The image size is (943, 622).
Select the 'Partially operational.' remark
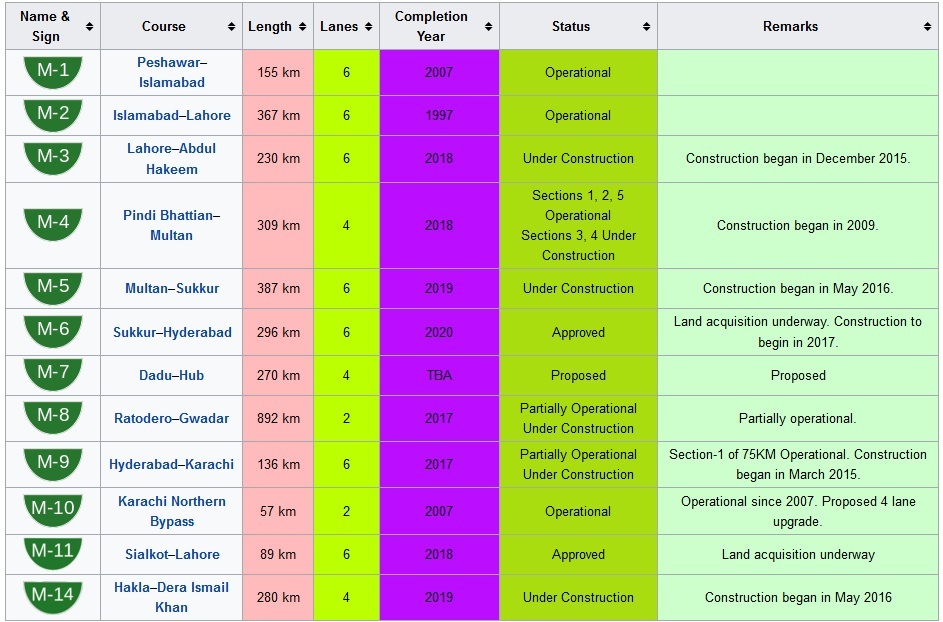click(797, 419)
